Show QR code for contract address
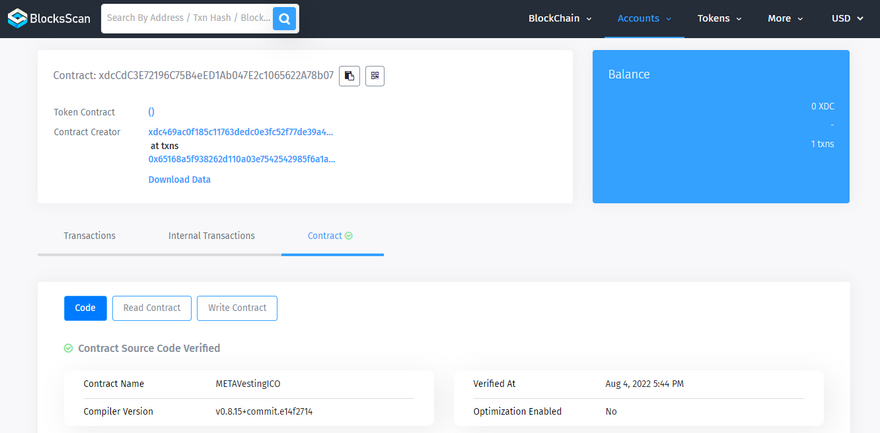 pyautogui.click(x=375, y=76)
